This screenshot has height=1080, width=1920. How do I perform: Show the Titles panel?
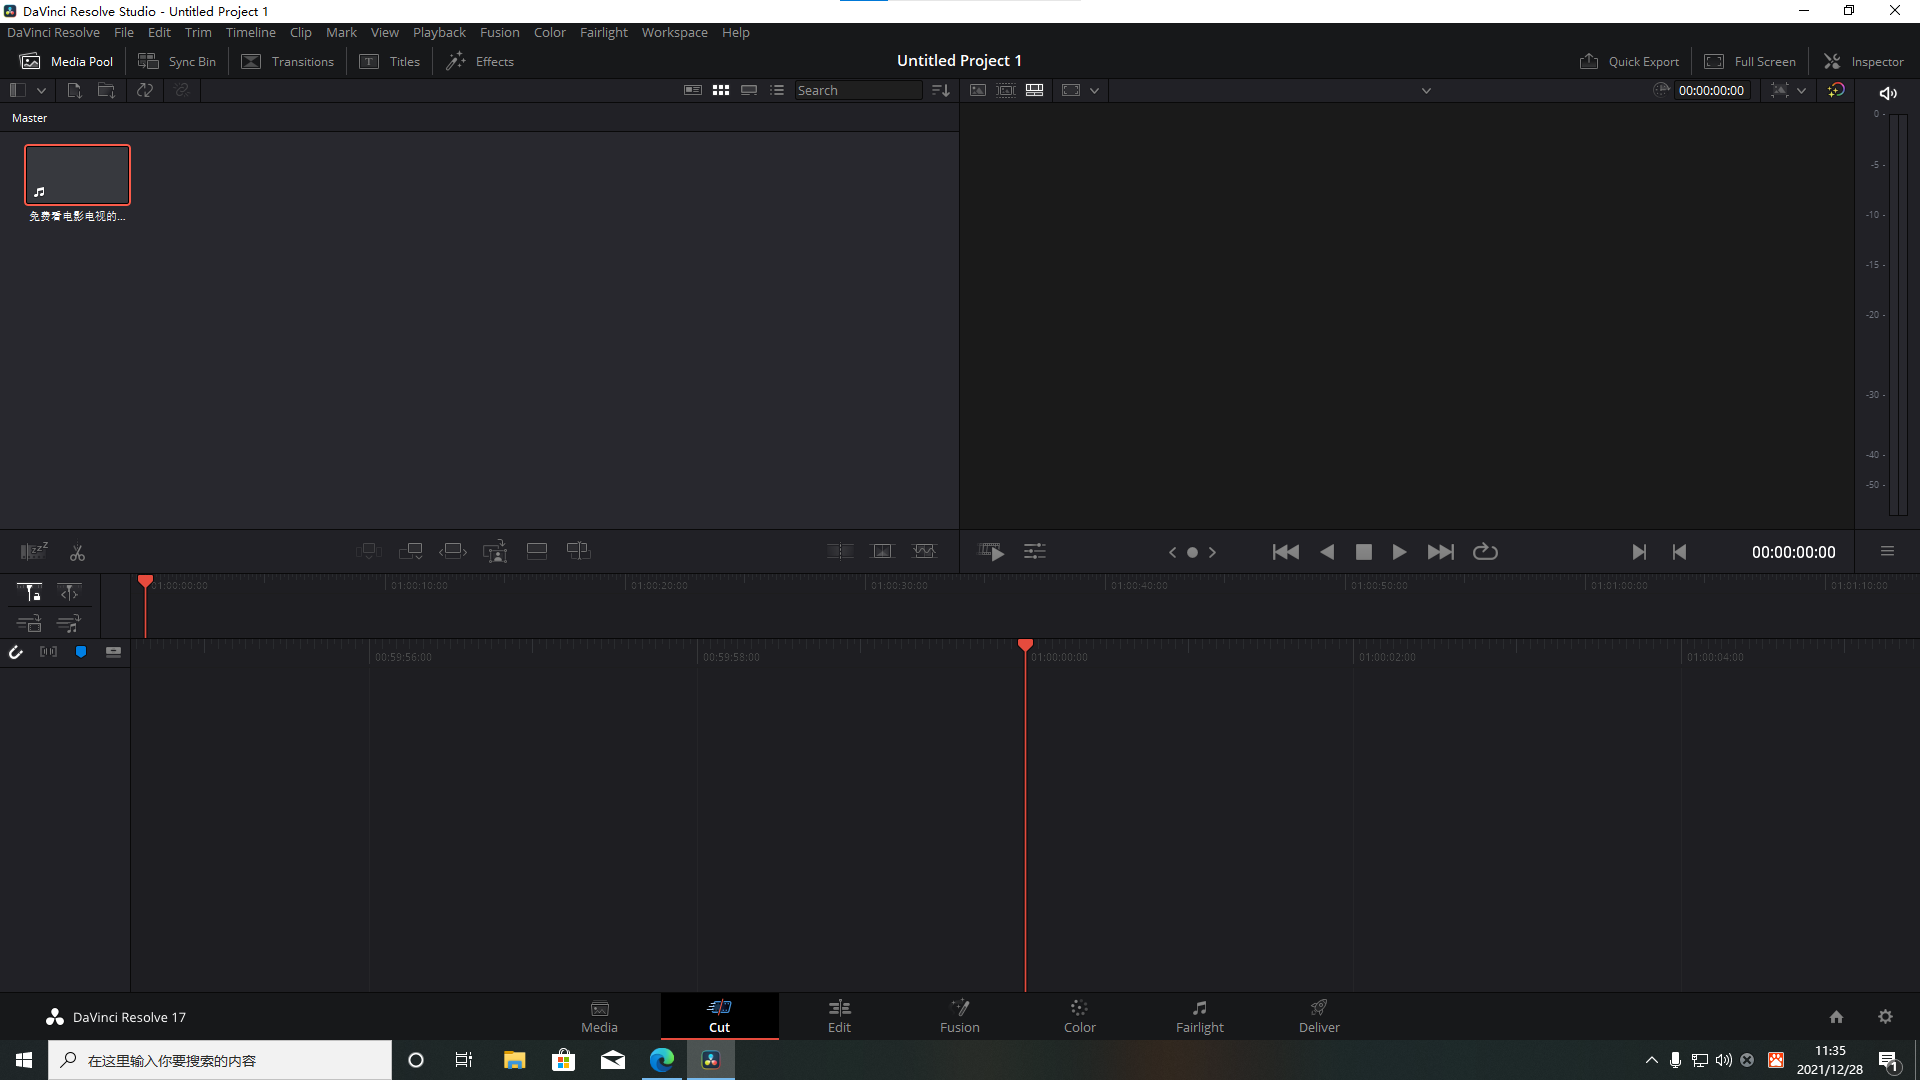pyautogui.click(x=390, y=61)
